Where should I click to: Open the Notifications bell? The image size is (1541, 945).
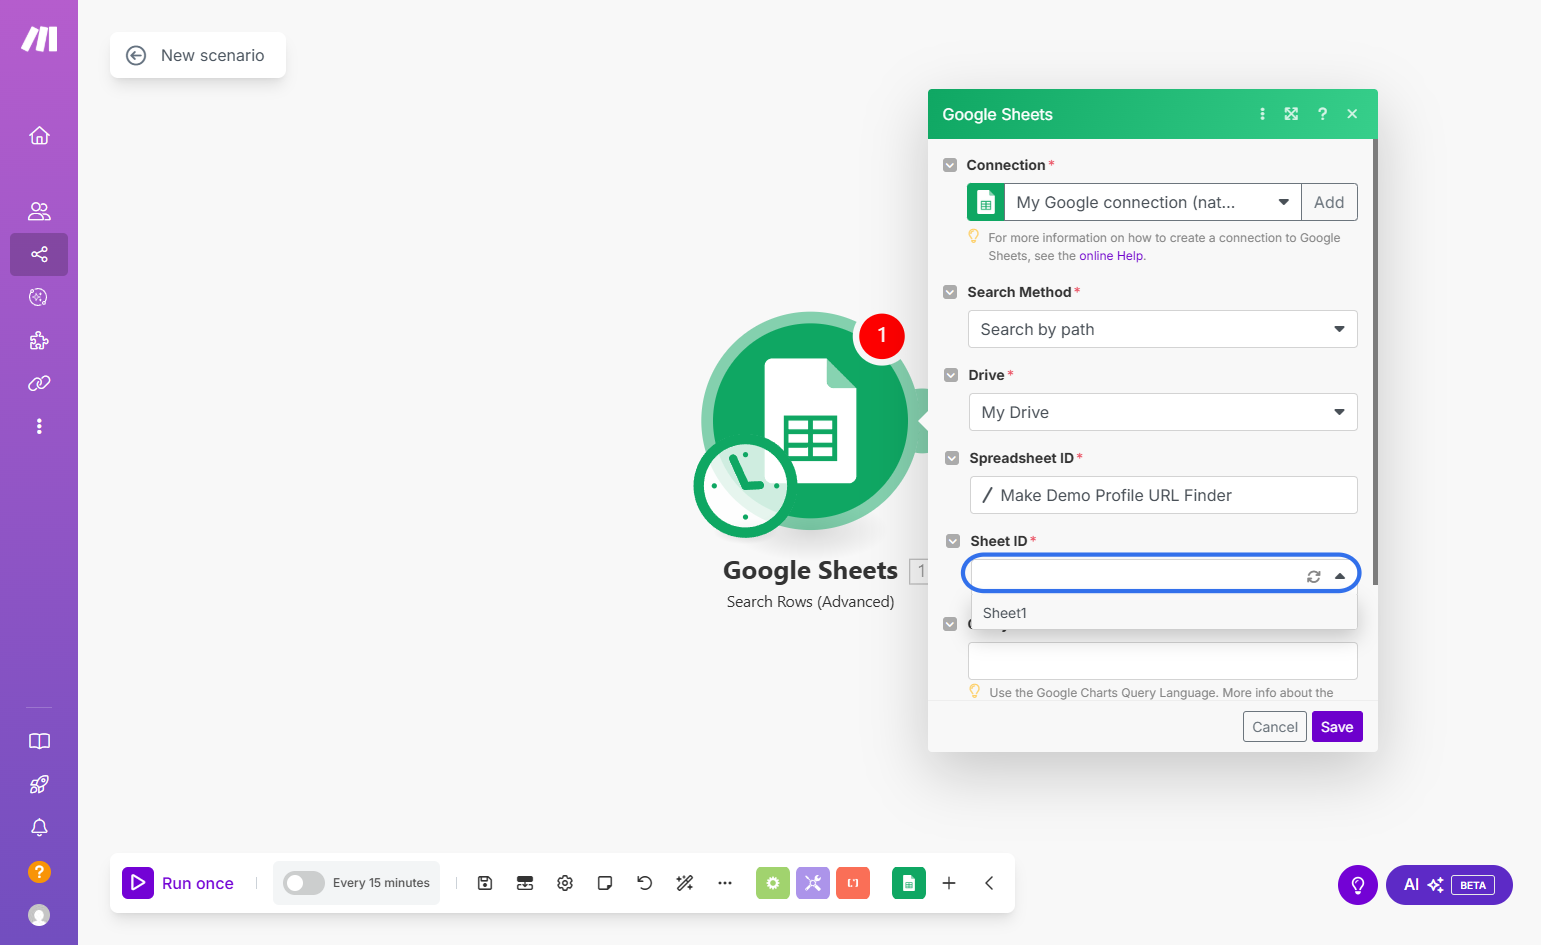pos(39,828)
